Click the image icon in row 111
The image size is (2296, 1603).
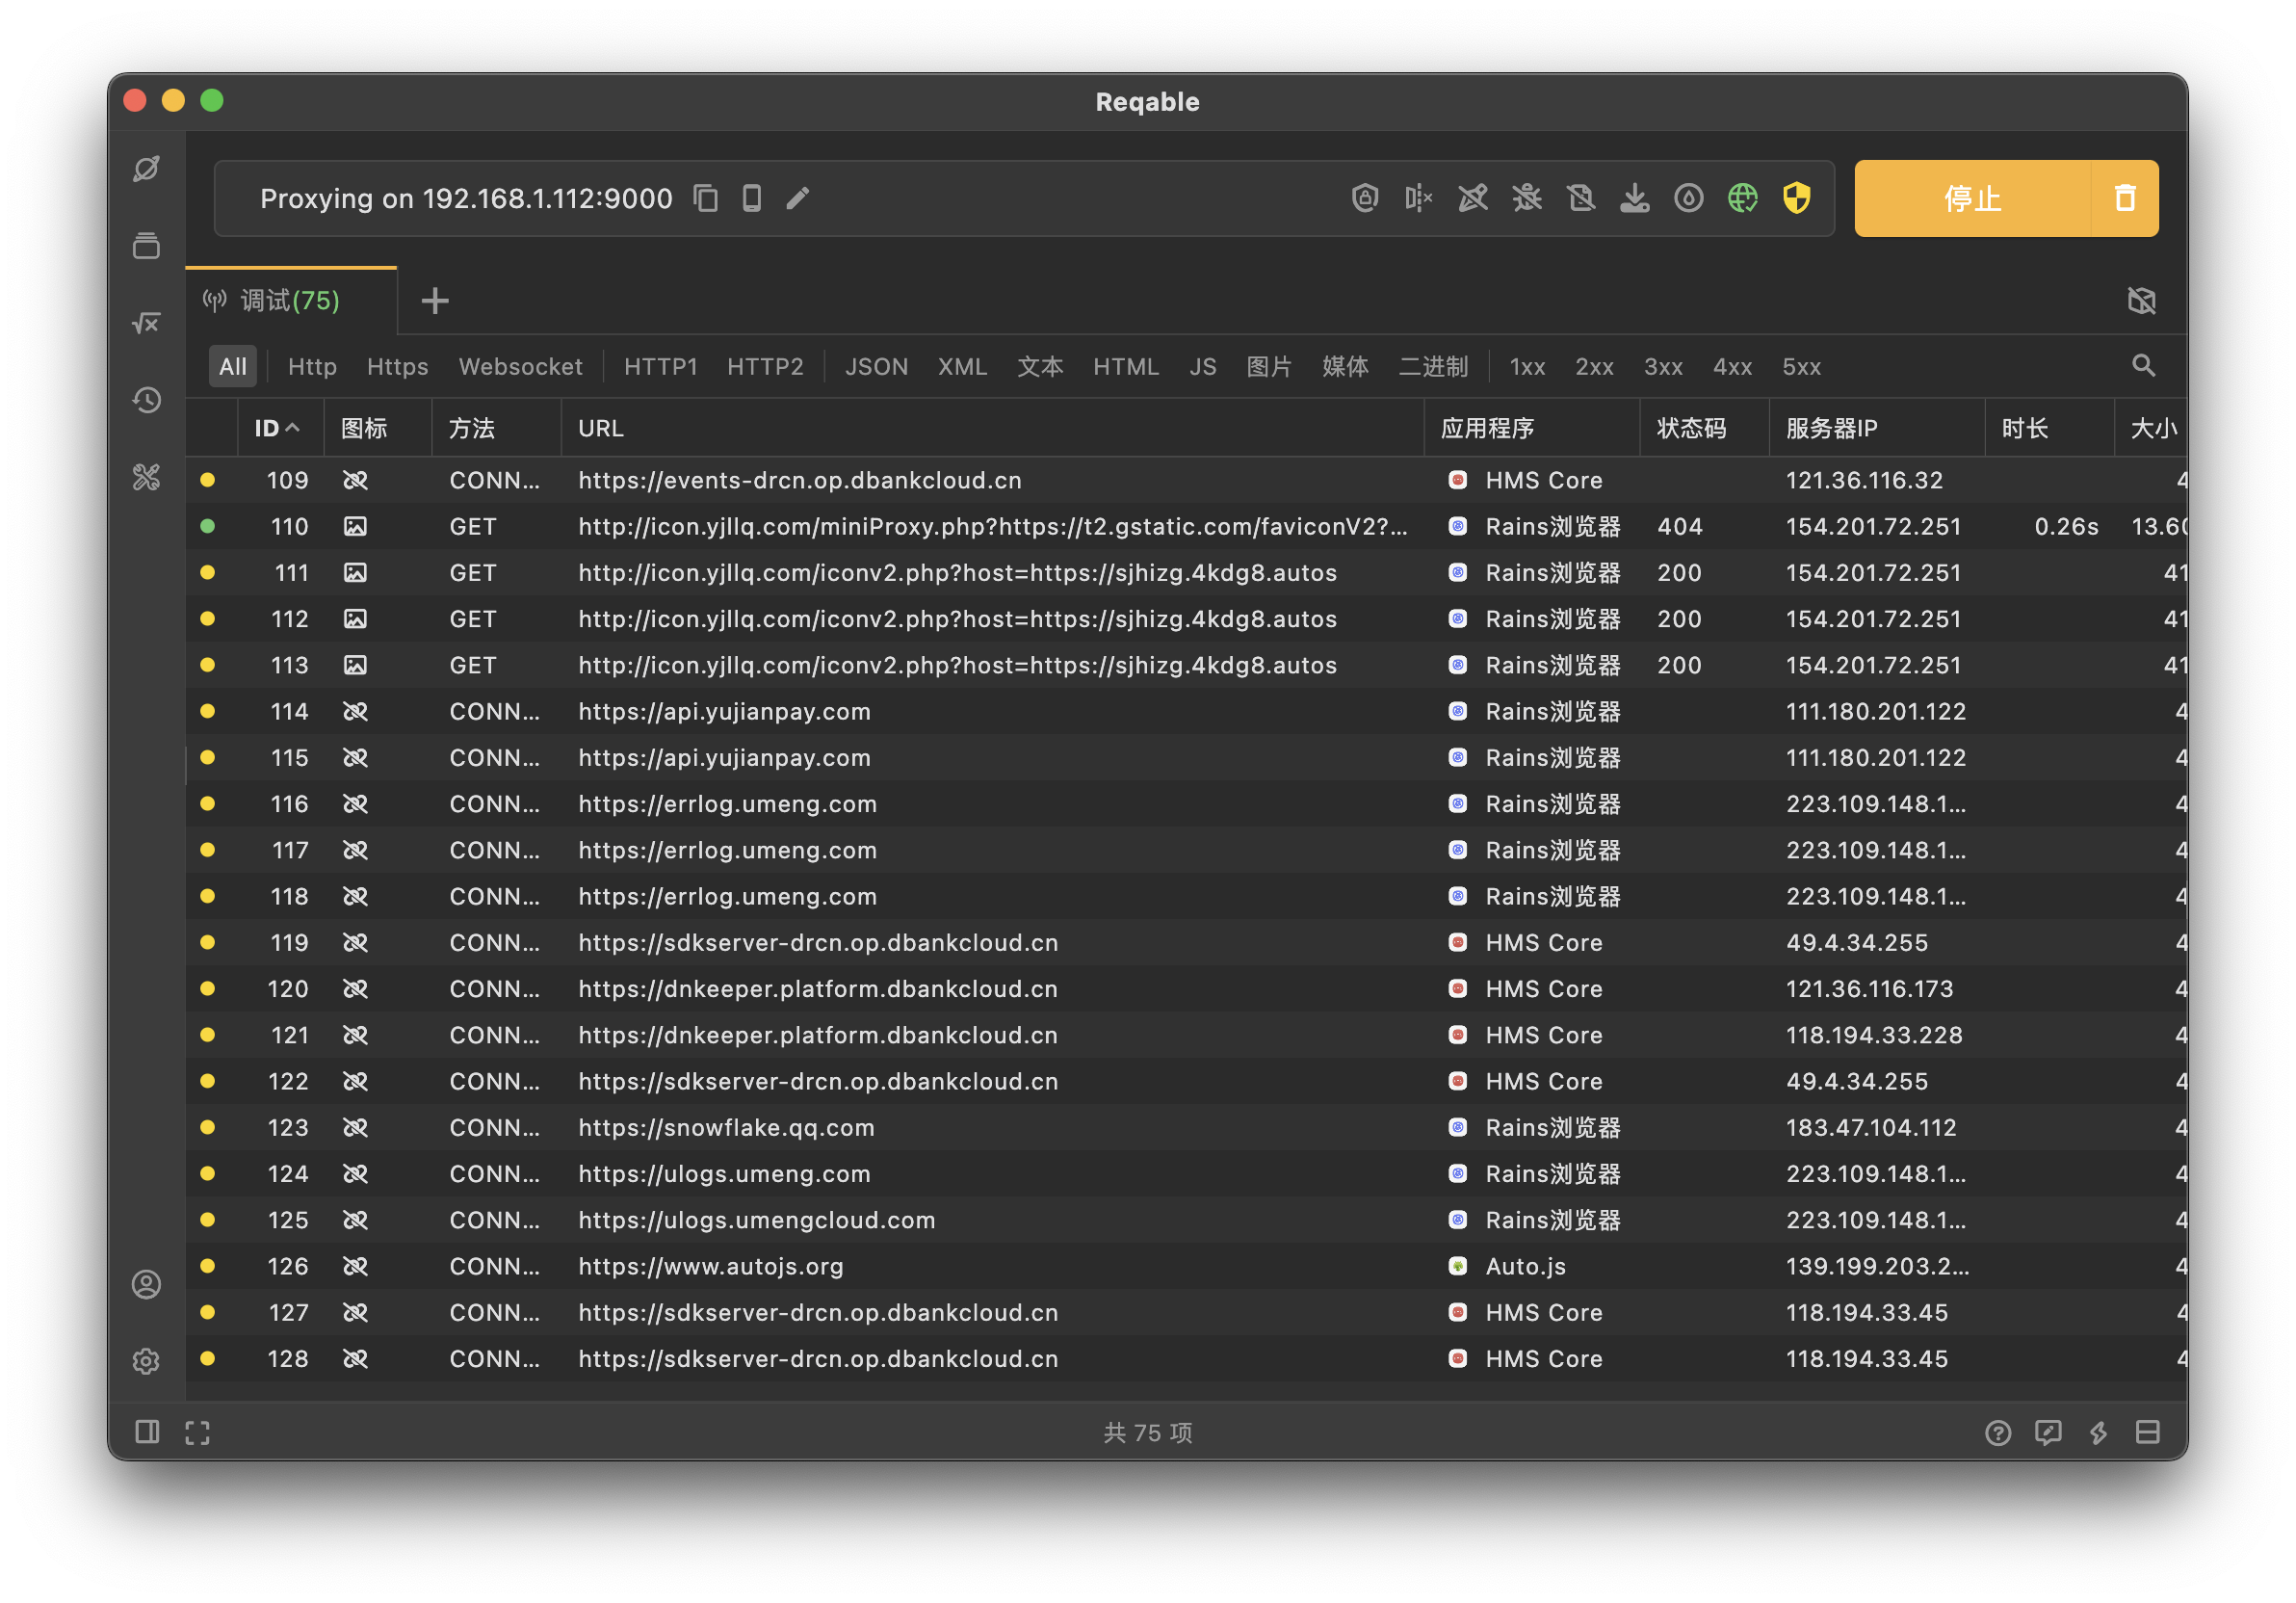[x=355, y=572]
